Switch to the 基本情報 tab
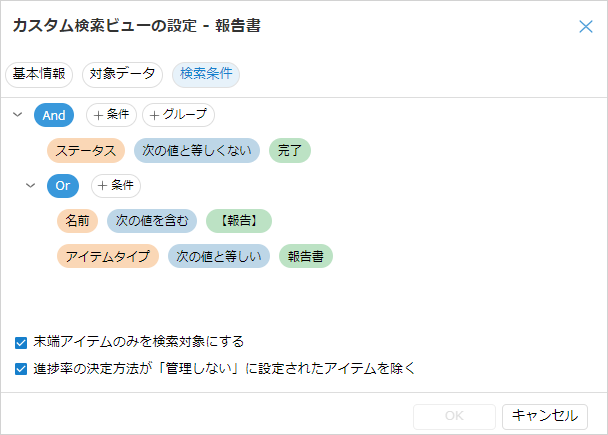608x435 pixels. [40, 74]
